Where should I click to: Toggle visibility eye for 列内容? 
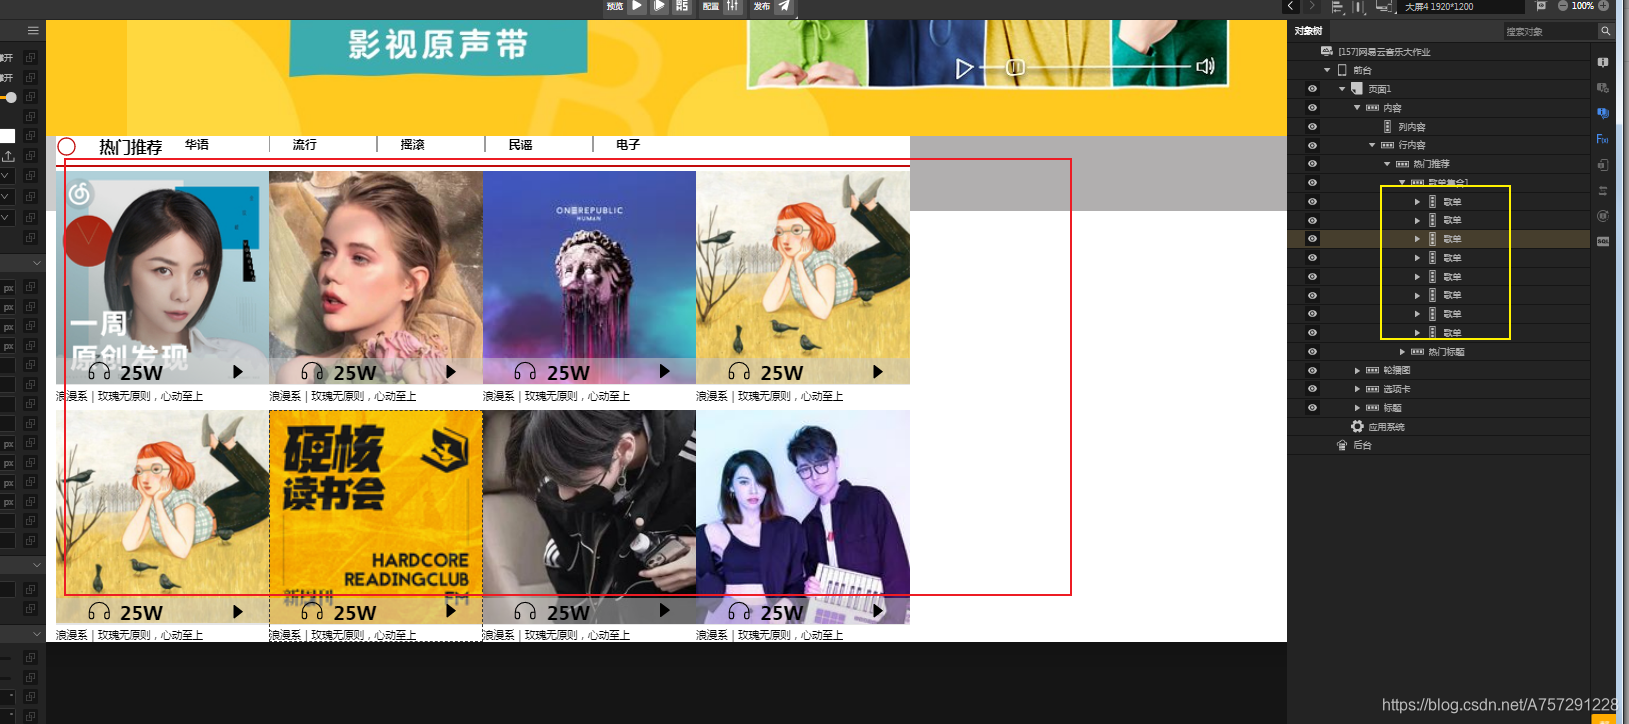pos(1312,126)
